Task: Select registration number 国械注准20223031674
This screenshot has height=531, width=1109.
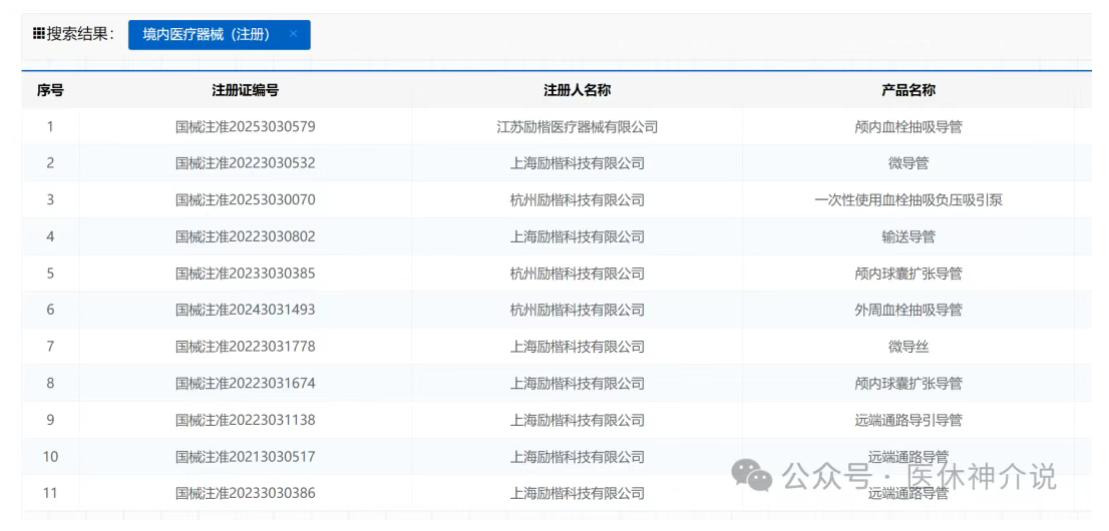Action: (245, 384)
